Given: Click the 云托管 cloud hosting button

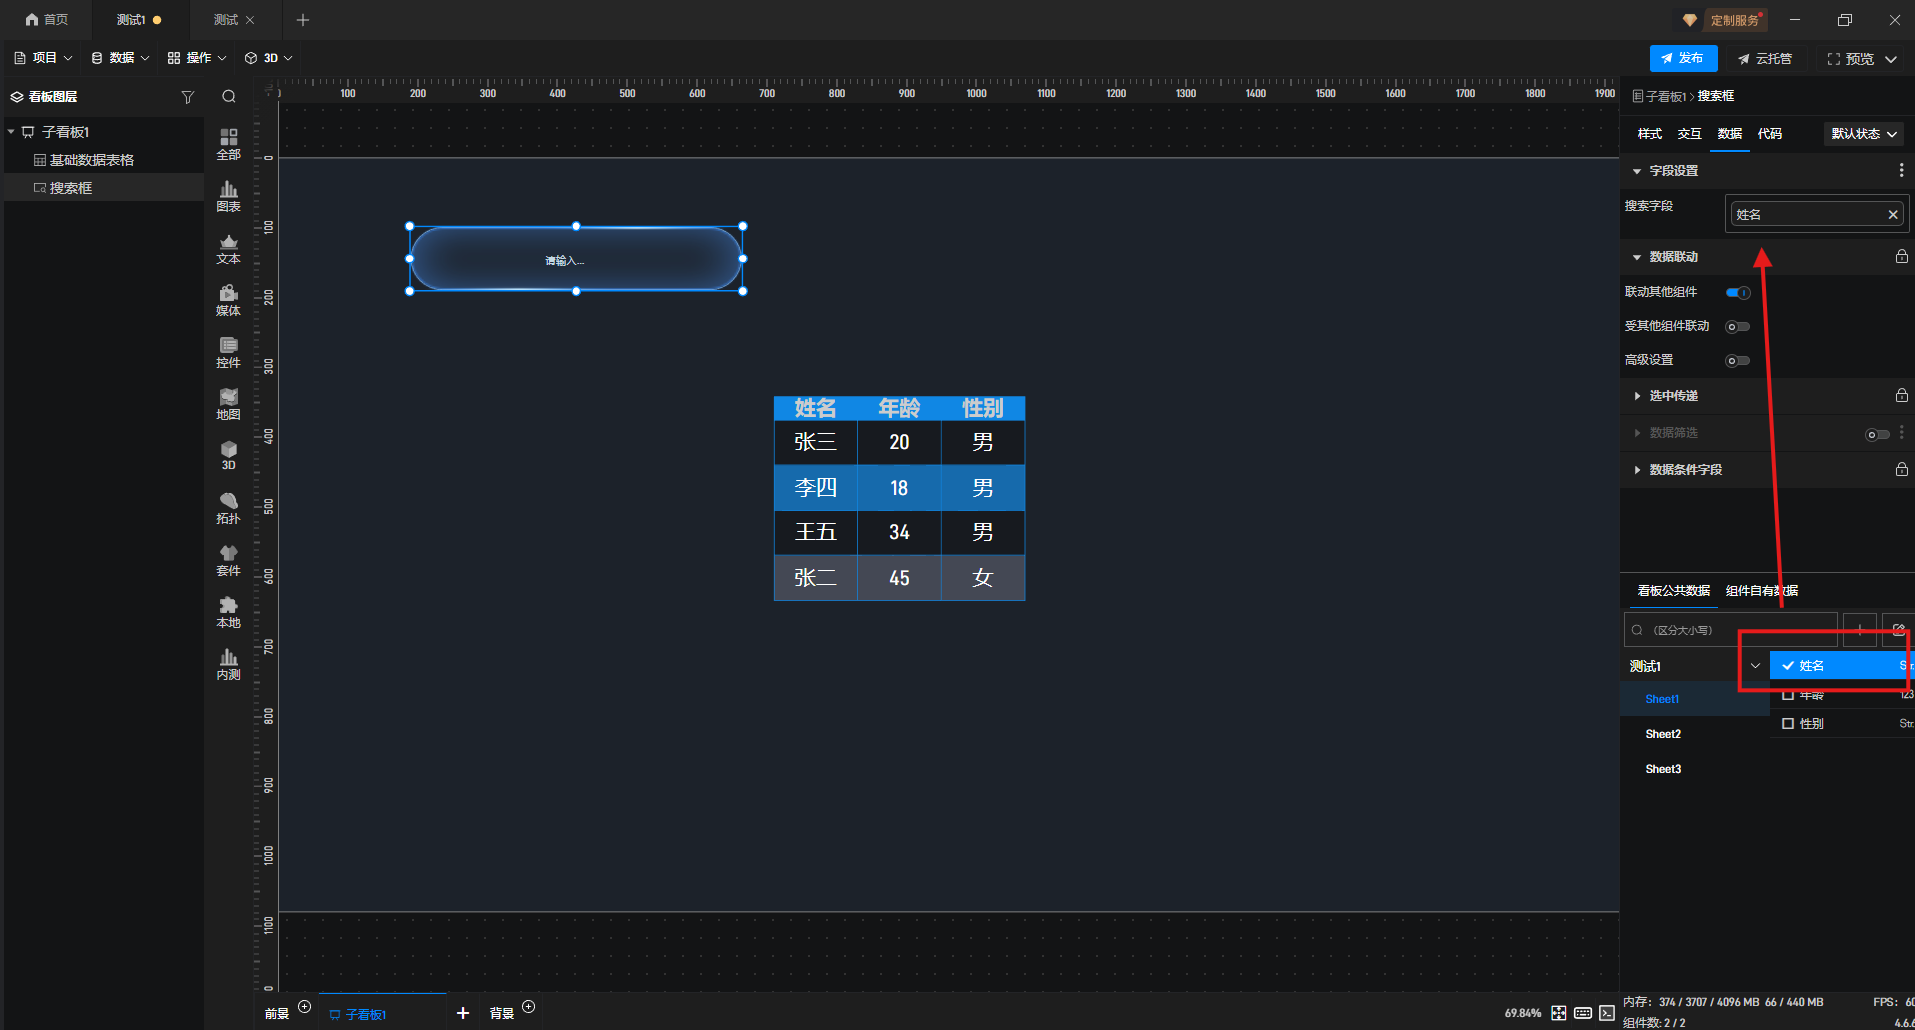Looking at the screenshot, I should 1765,59.
